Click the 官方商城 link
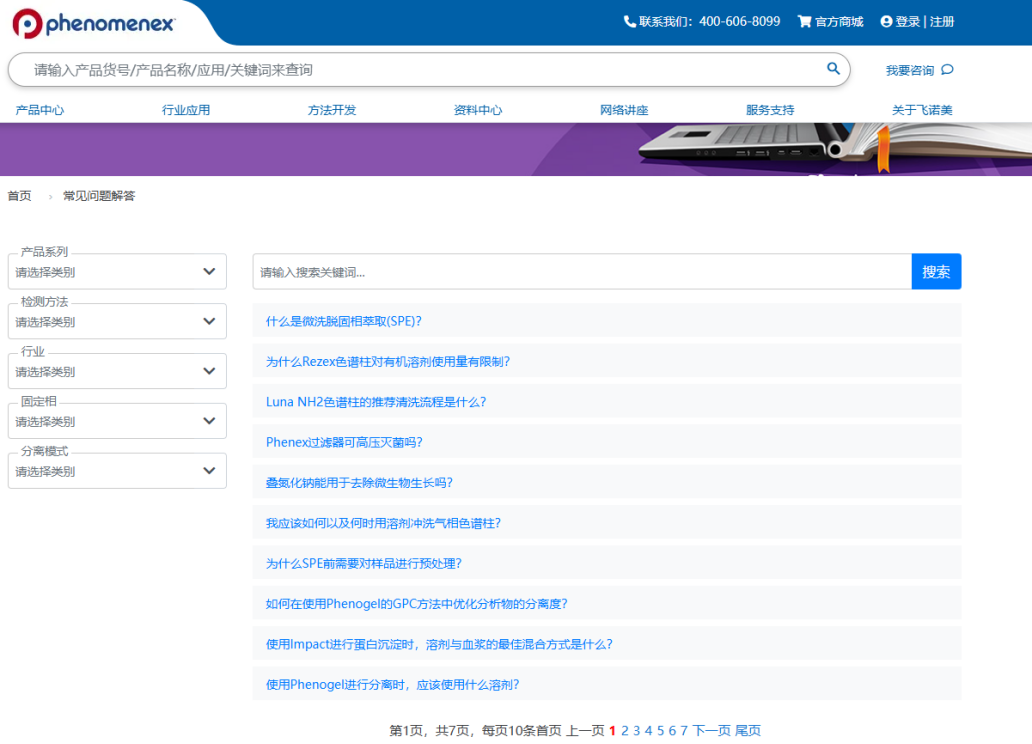1032x744 pixels. [x=839, y=22]
